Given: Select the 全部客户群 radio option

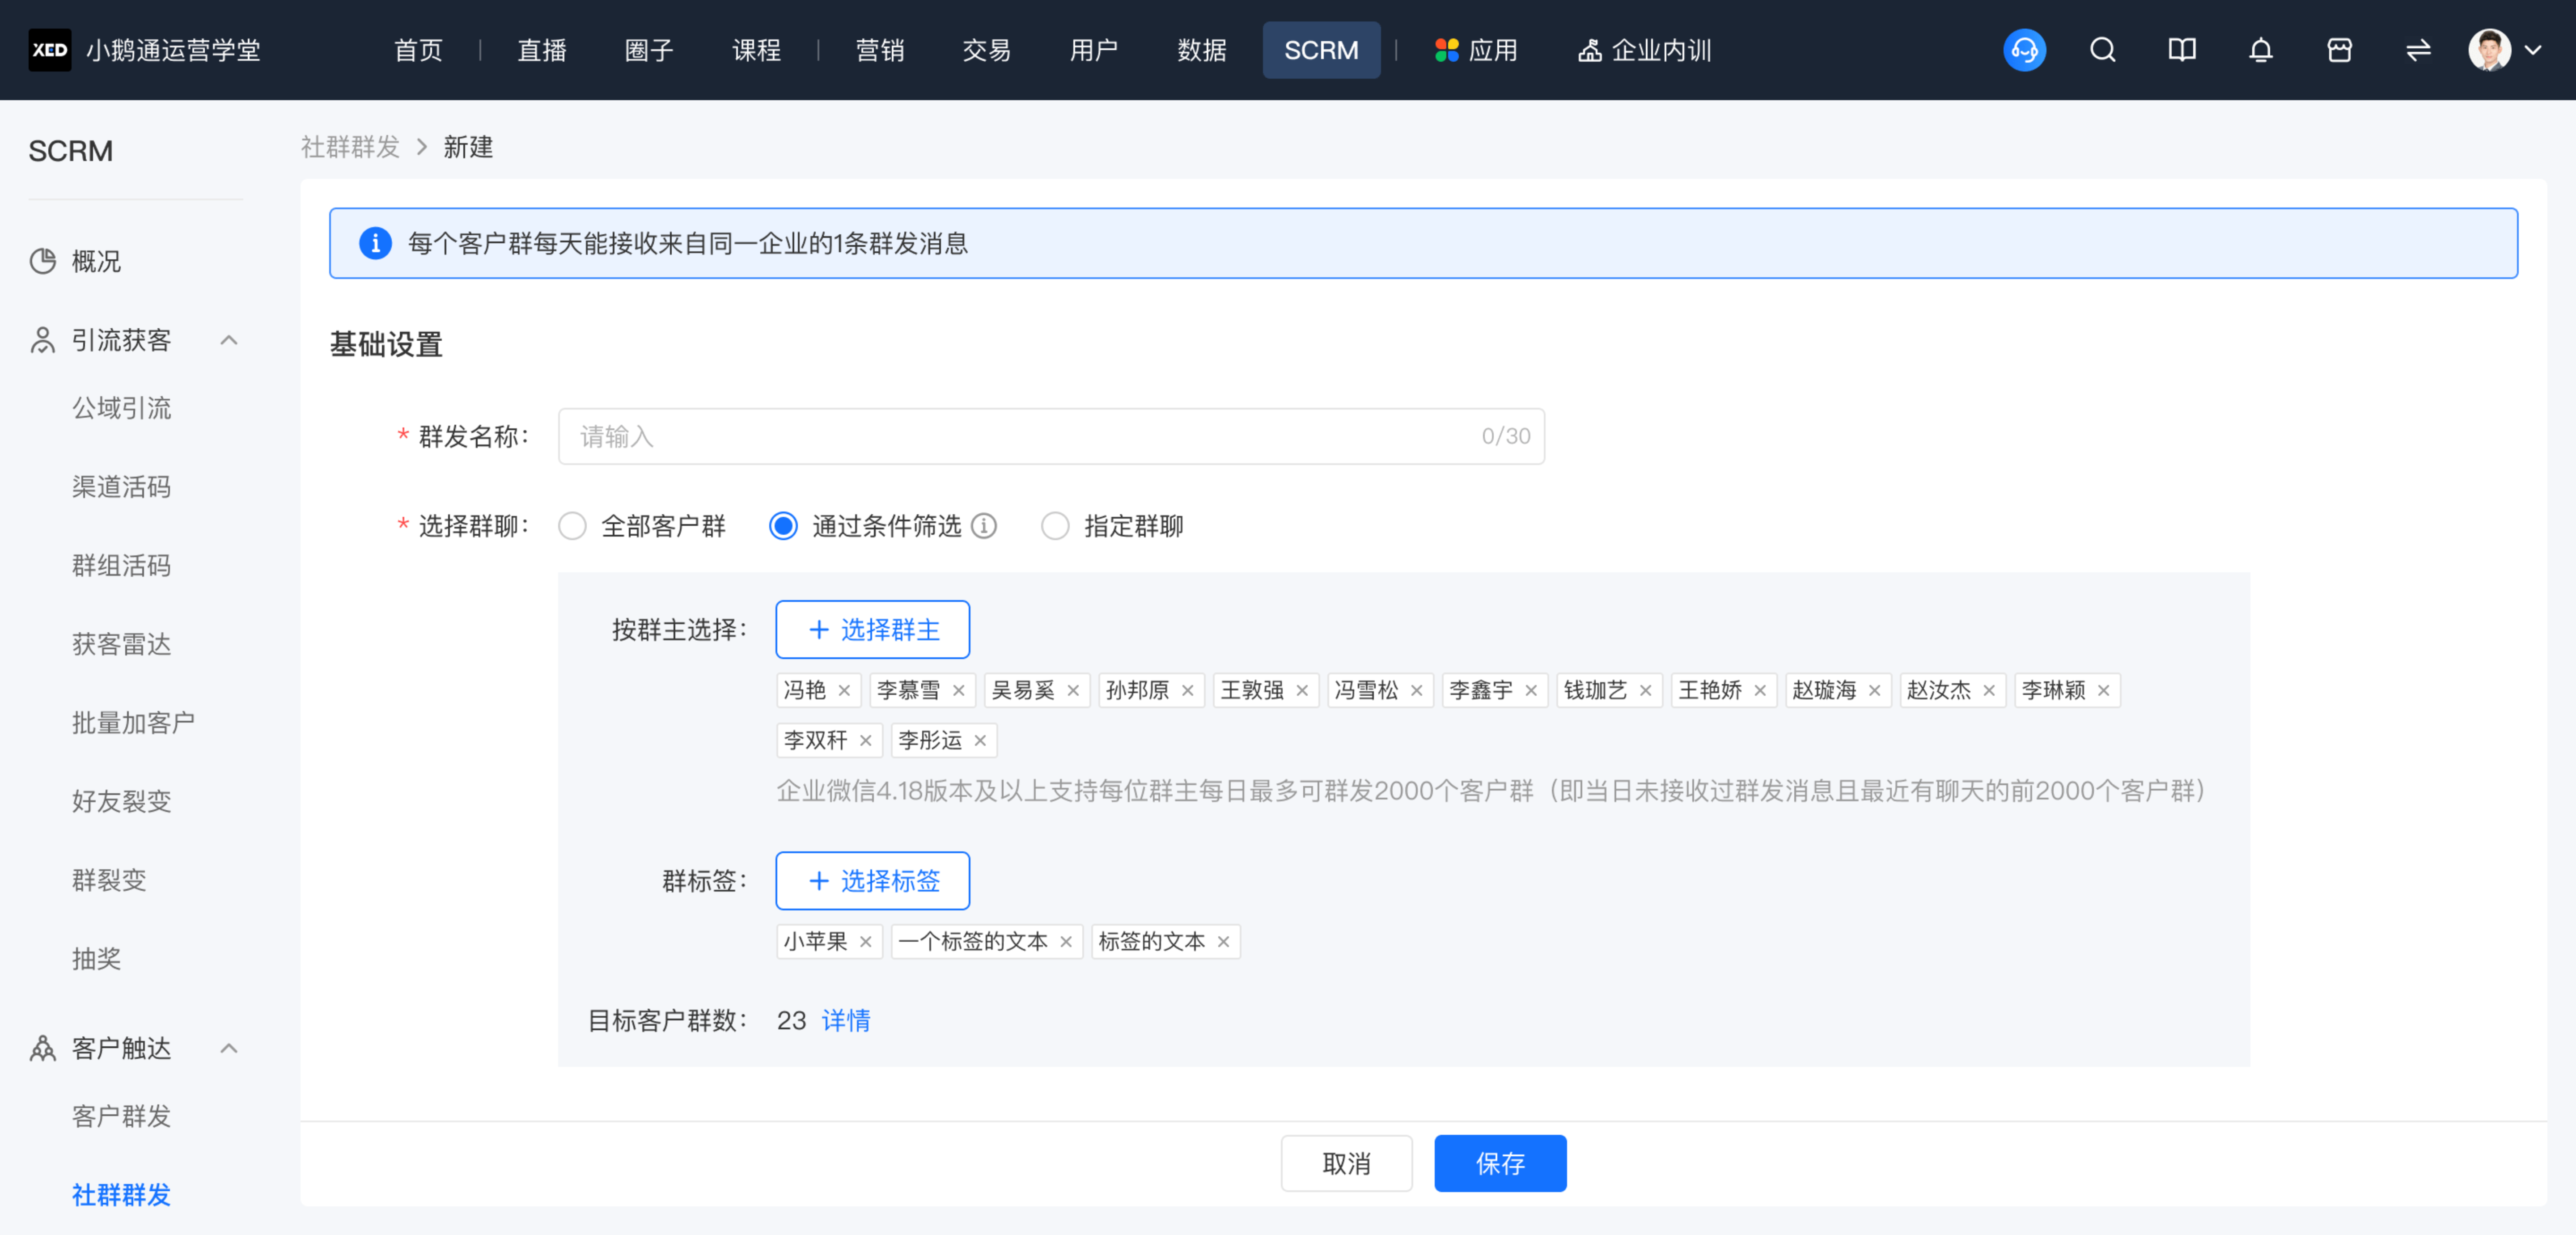Looking at the screenshot, I should 572,526.
